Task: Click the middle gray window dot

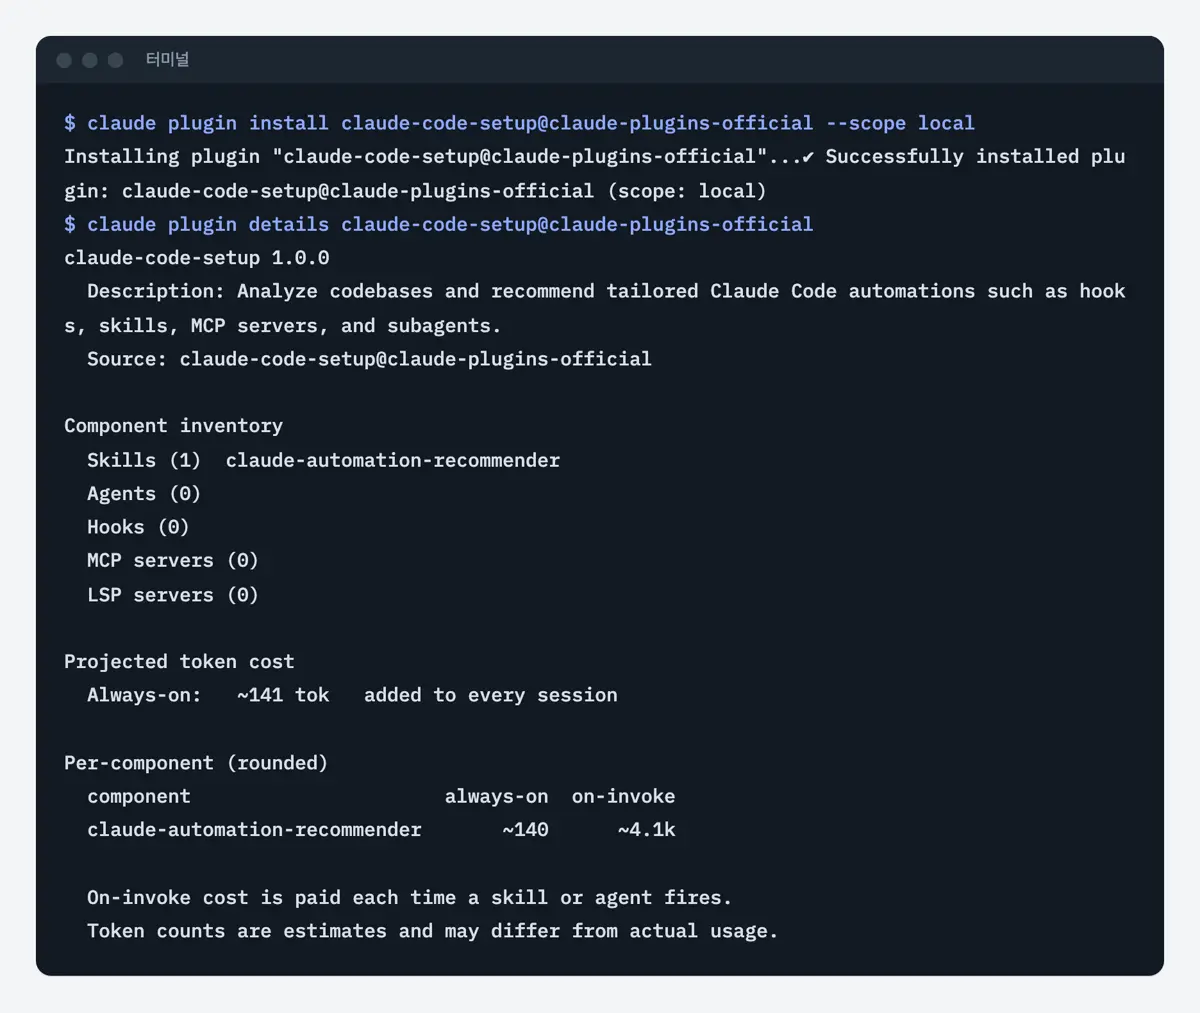Action: tap(90, 60)
